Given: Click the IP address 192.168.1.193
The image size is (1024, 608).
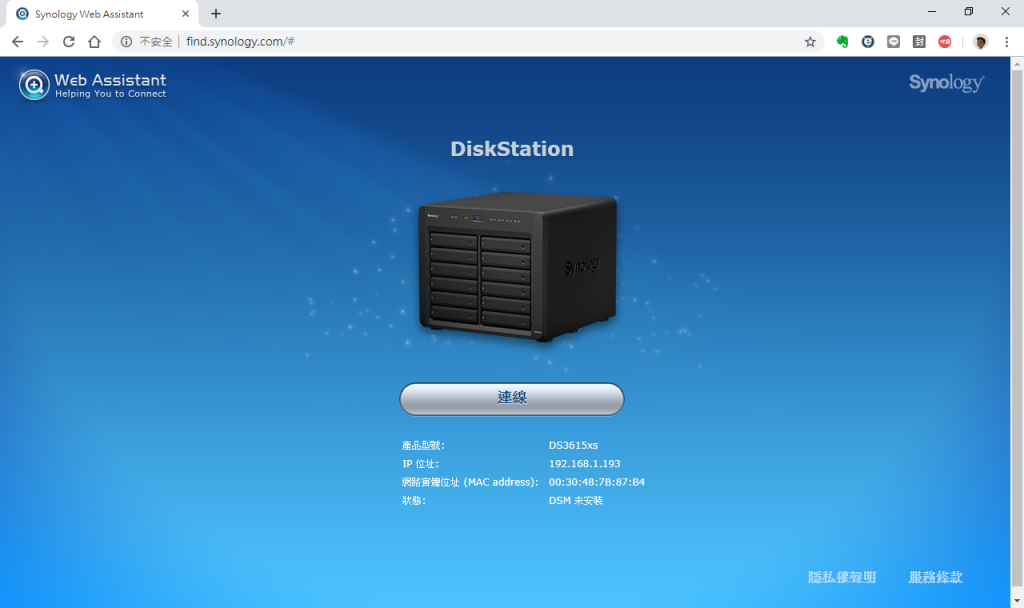Looking at the screenshot, I should 584,464.
